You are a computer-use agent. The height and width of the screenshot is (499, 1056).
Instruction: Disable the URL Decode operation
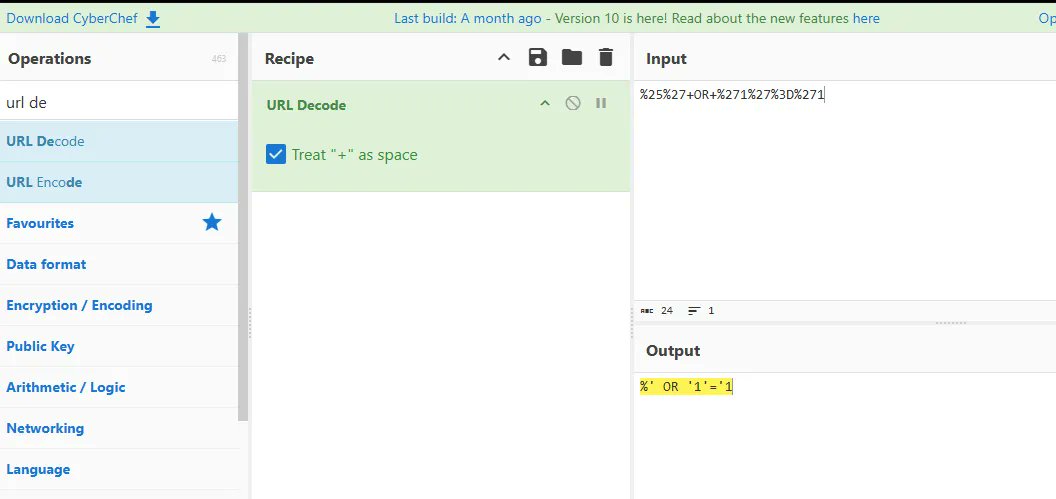click(572, 103)
